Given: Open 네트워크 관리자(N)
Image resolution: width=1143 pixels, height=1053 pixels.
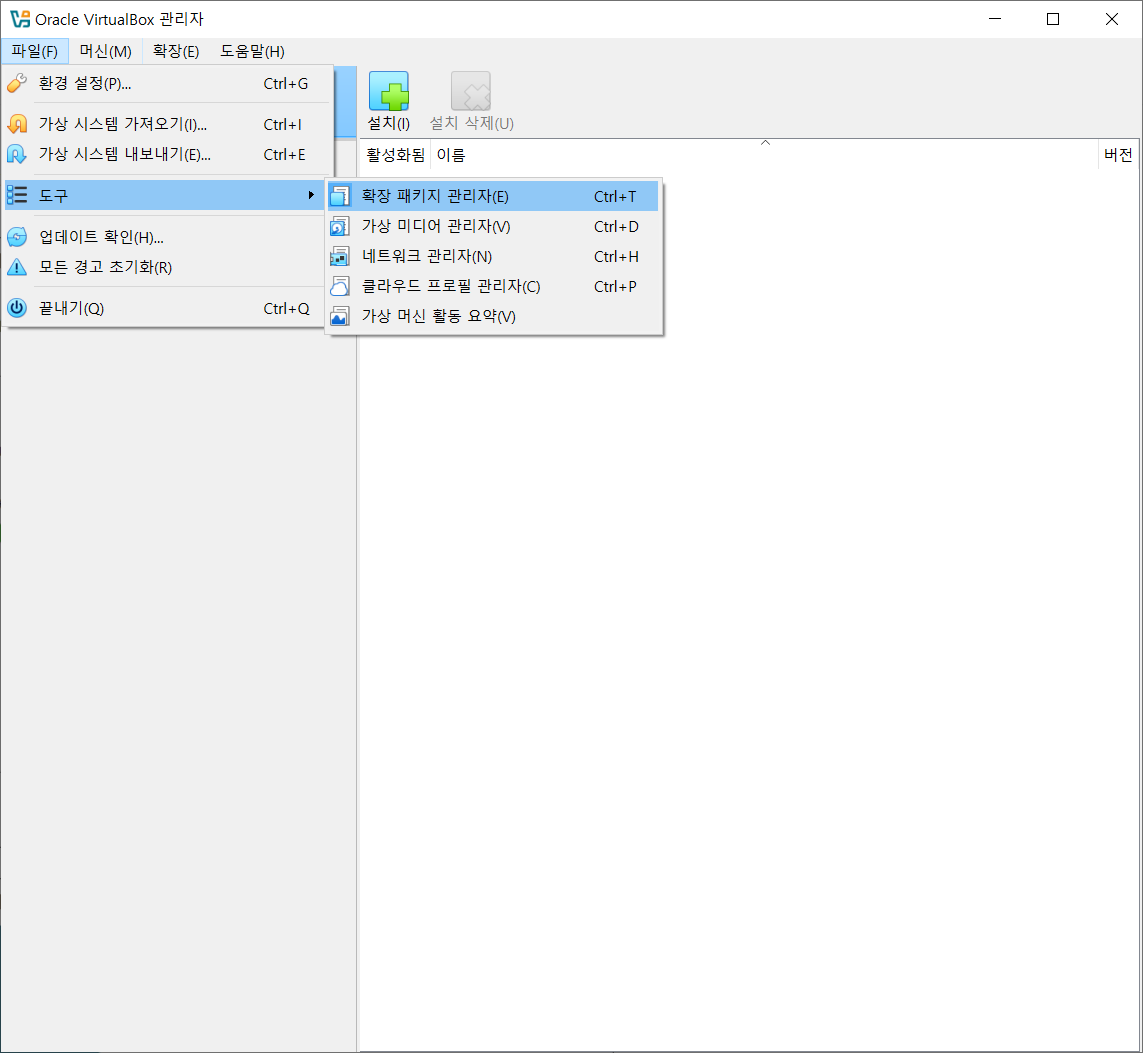Looking at the screenshot, I should (x=493, y=257).
